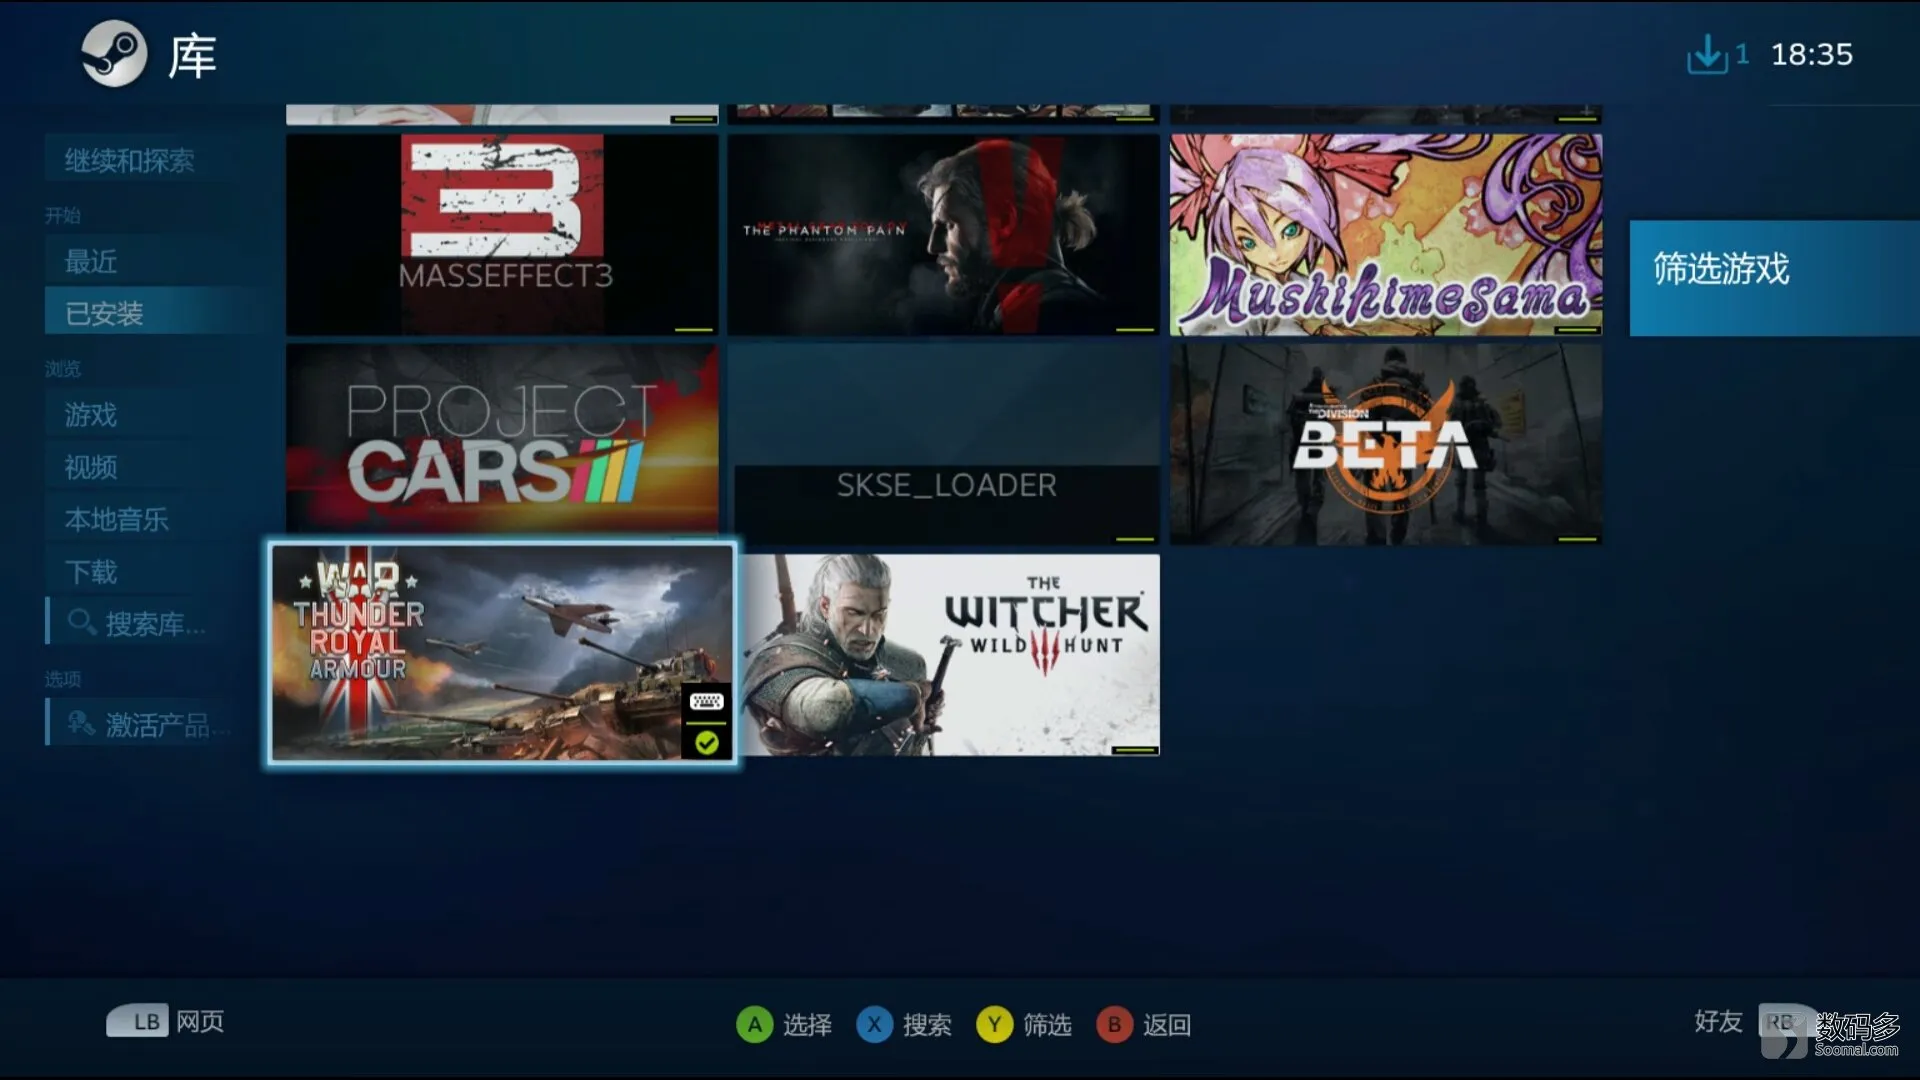Click the 网页 label

(200, 1021)
